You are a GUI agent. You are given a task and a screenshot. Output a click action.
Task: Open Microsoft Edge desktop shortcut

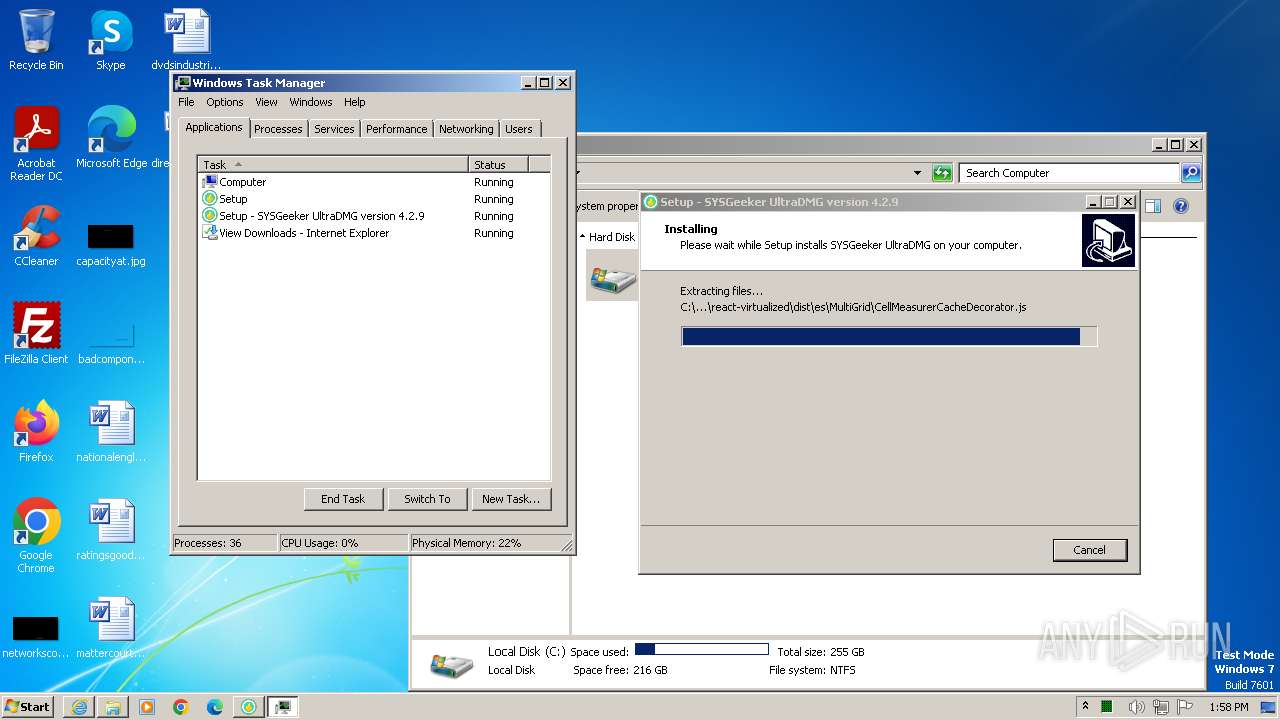pyautogui.click(x=111, y=138)
